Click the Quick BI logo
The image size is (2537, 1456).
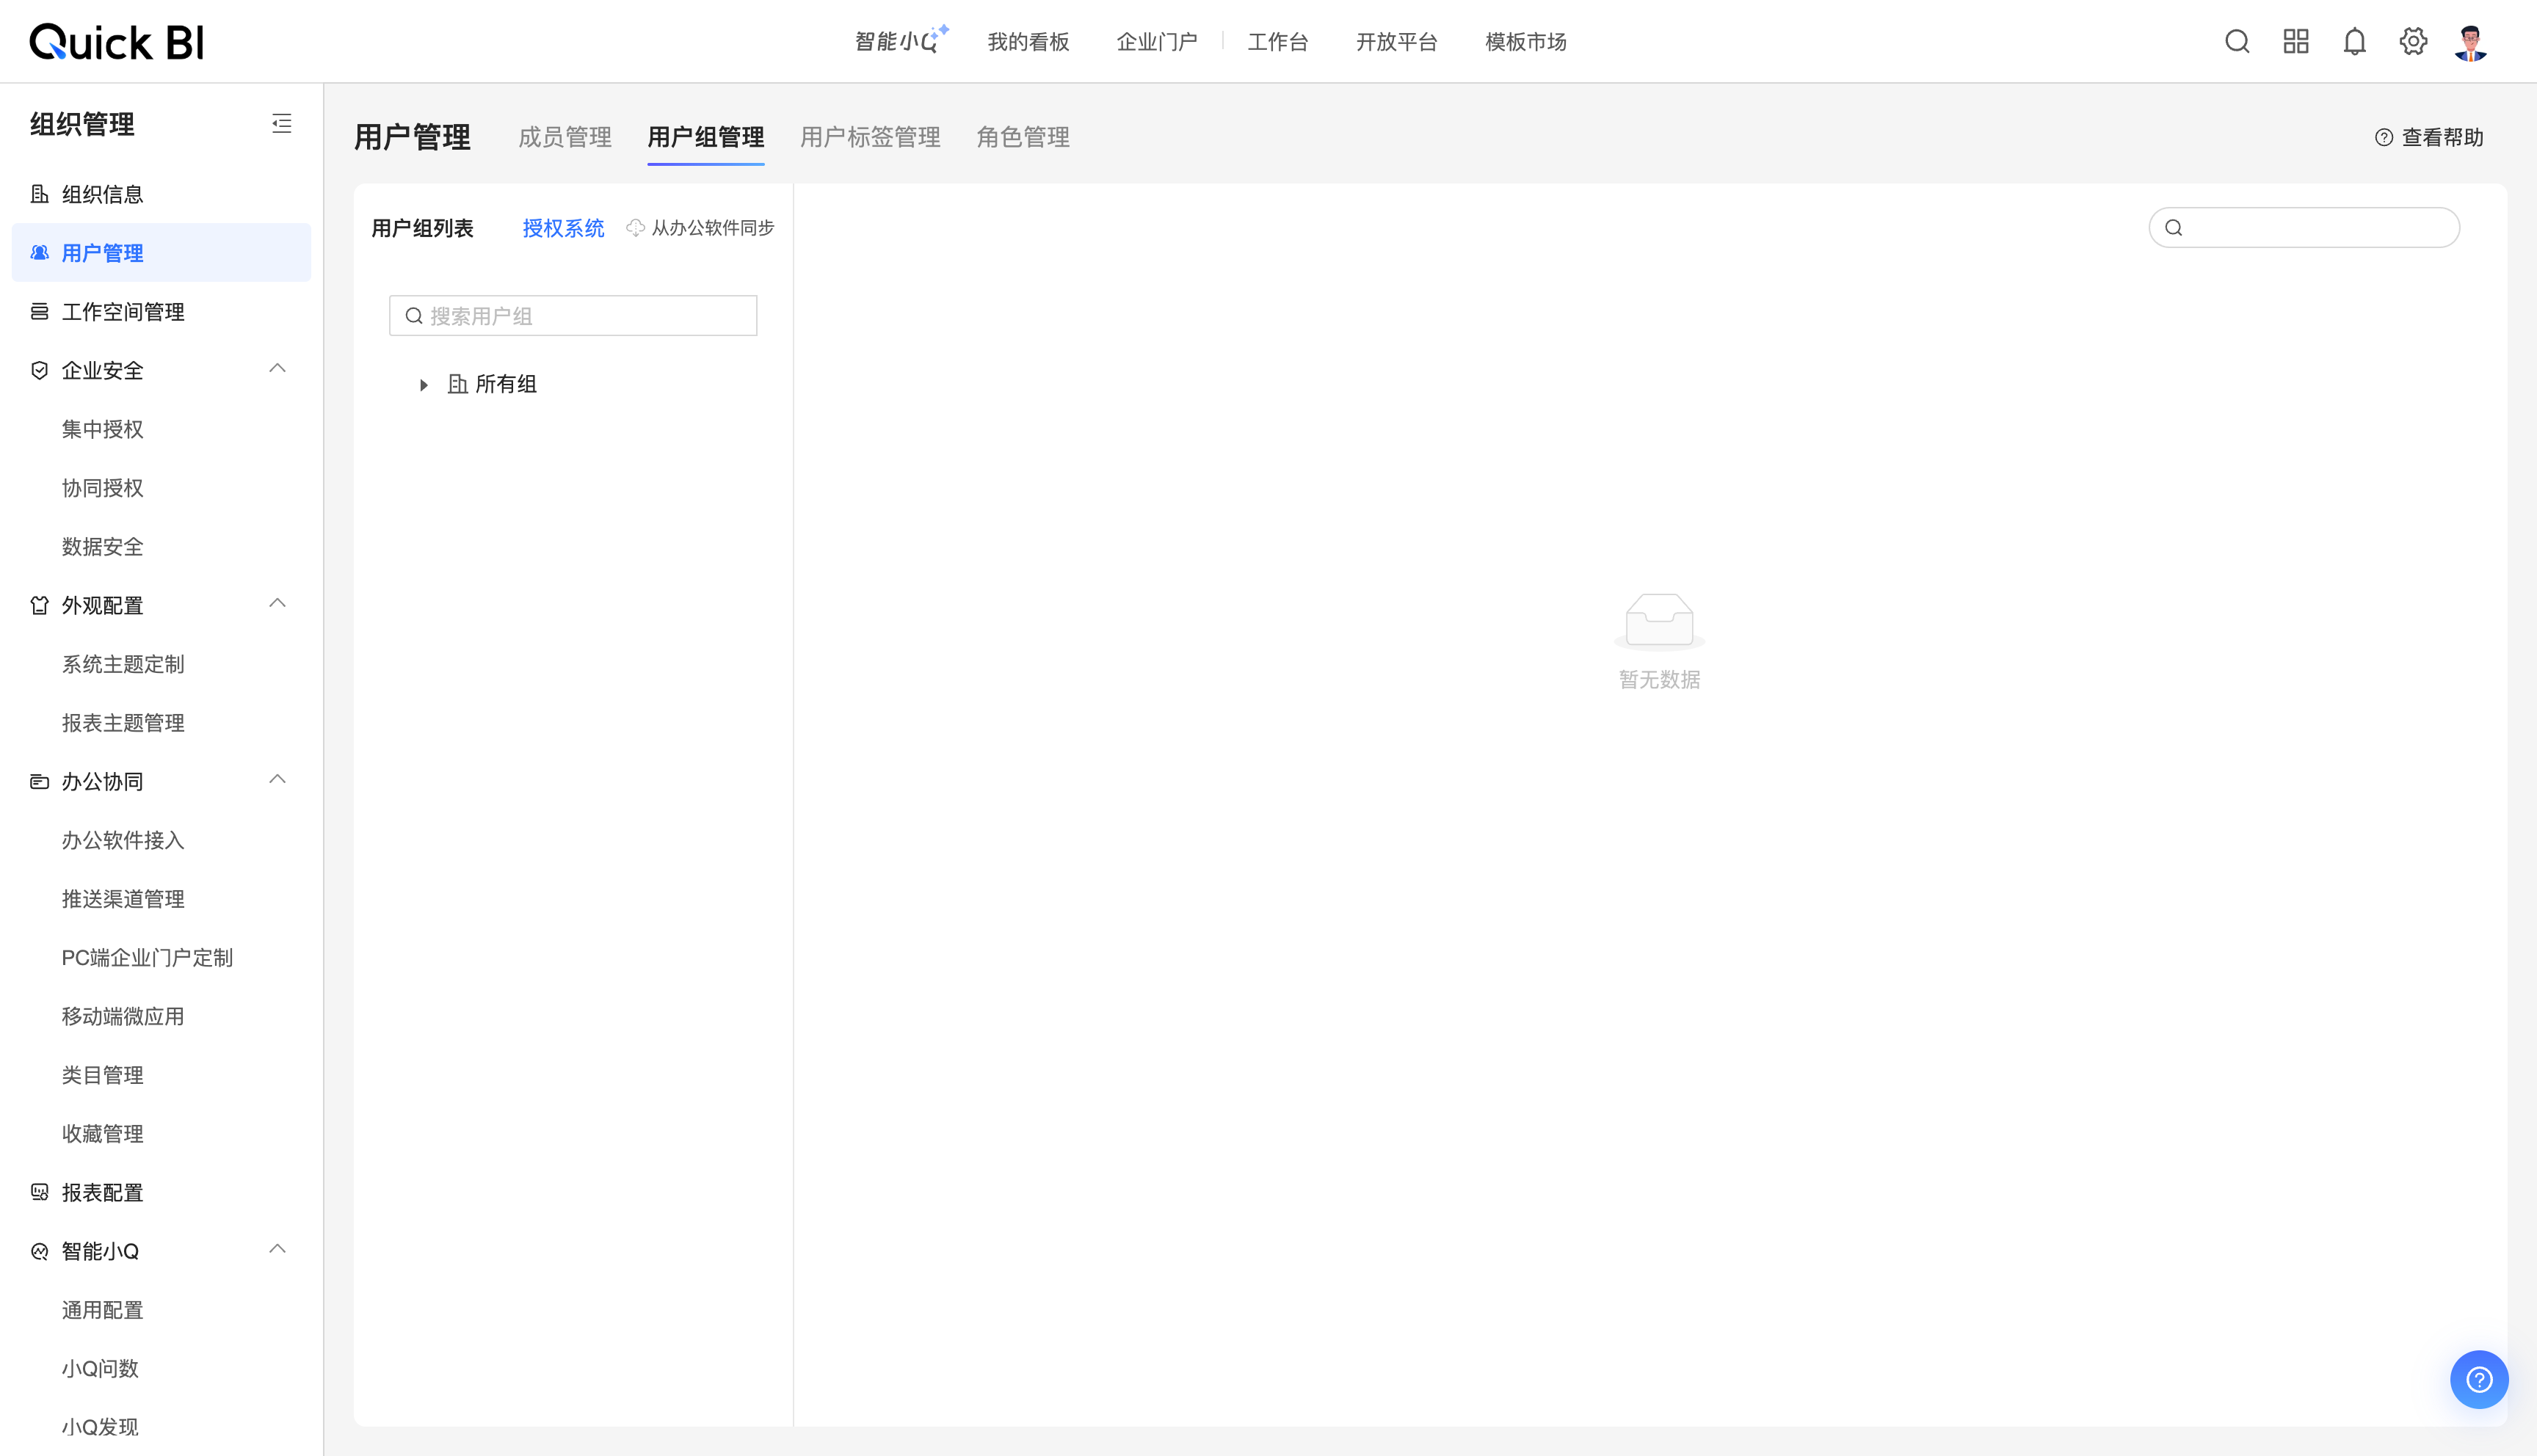point(117,42)
